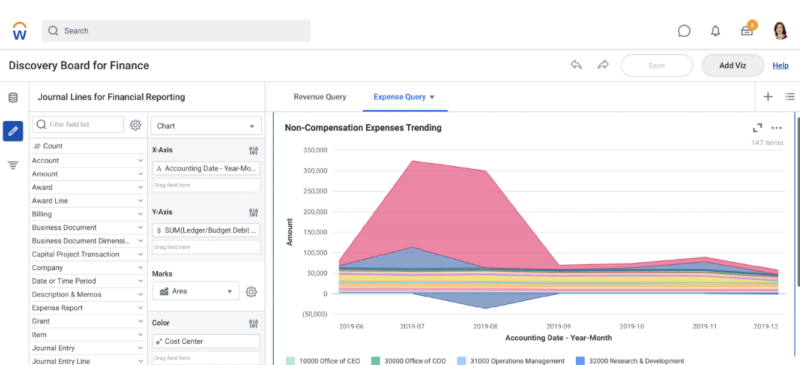Click the Add Viz button
Image resolution: width=800 pixels, height=365 pixels.
click(x=733, y=65)
